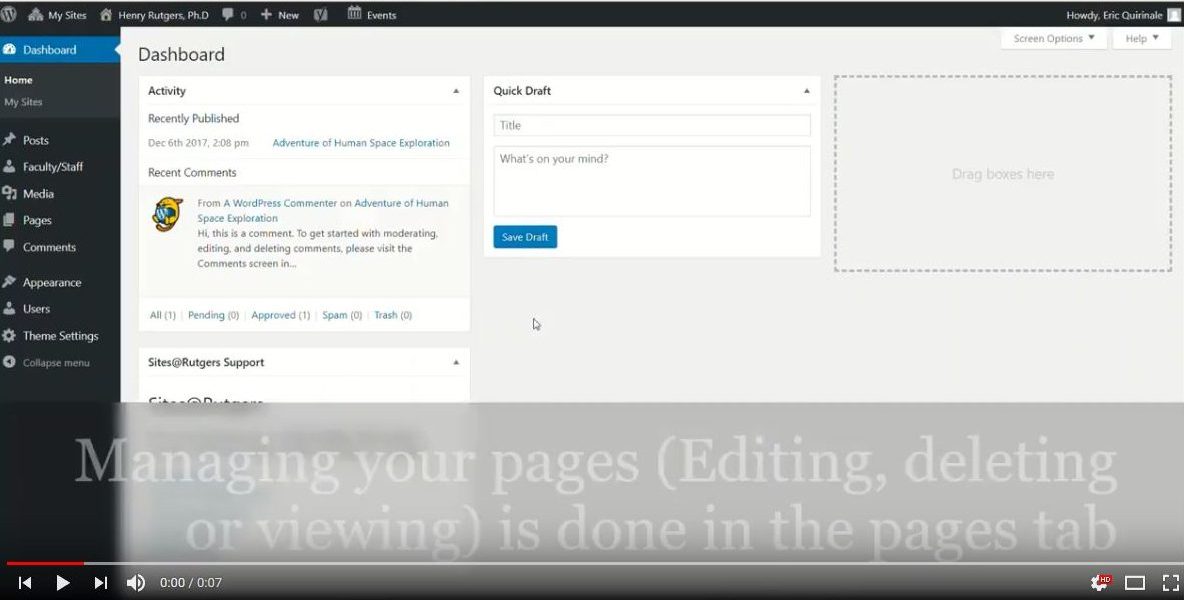The image size is (1184, 600).
Task: Click the Quick Draft Title field
Action: coord(652,125)
